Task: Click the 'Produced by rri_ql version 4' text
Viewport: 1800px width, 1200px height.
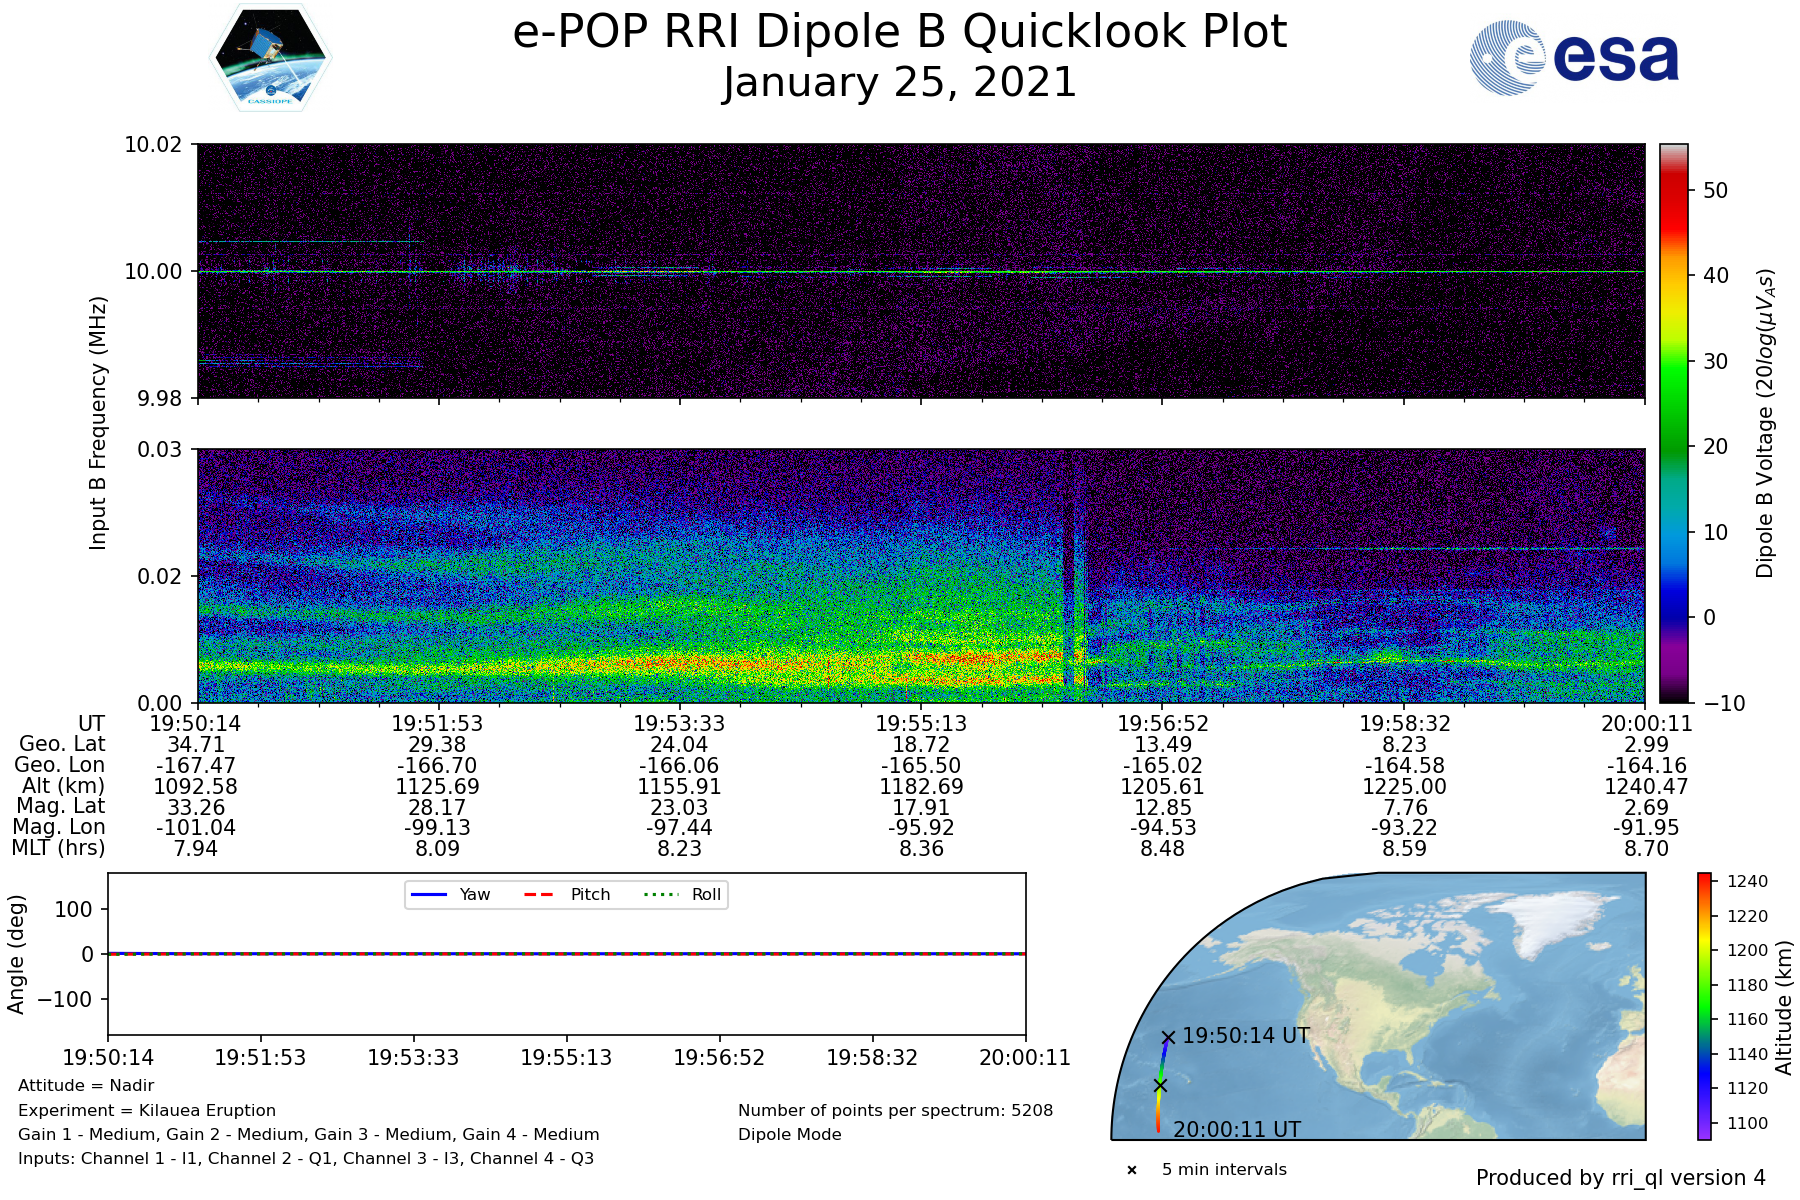Action: click(1620, 1178)
